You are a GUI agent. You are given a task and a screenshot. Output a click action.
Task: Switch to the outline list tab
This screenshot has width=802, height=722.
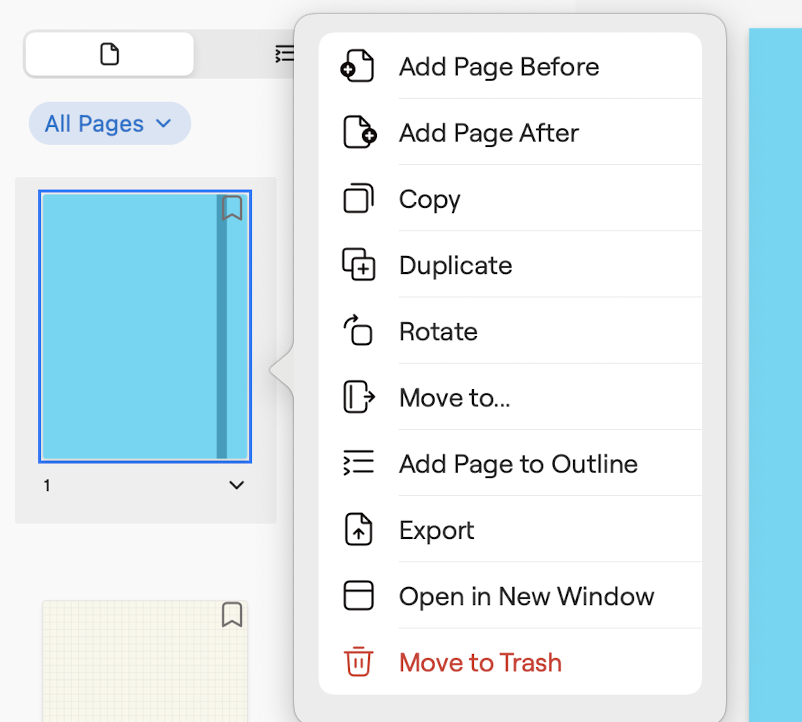(x=284, y=54)
